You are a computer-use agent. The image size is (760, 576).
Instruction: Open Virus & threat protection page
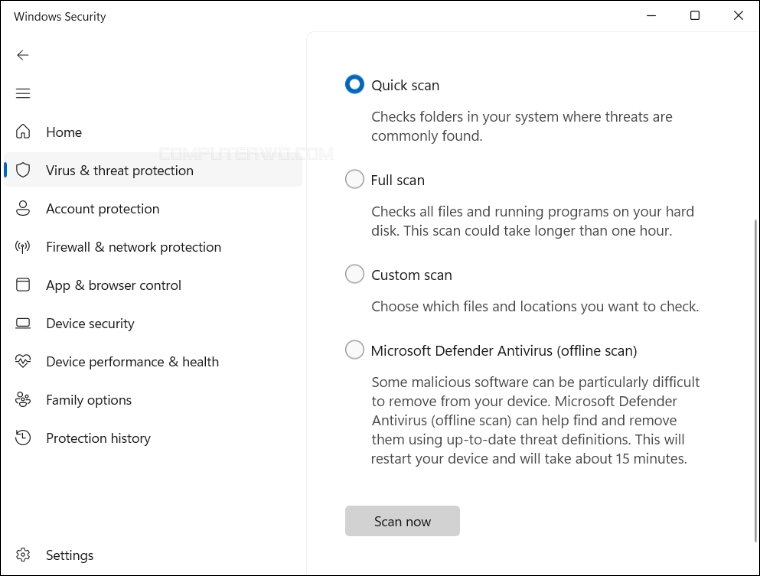[x=153, y=170]
